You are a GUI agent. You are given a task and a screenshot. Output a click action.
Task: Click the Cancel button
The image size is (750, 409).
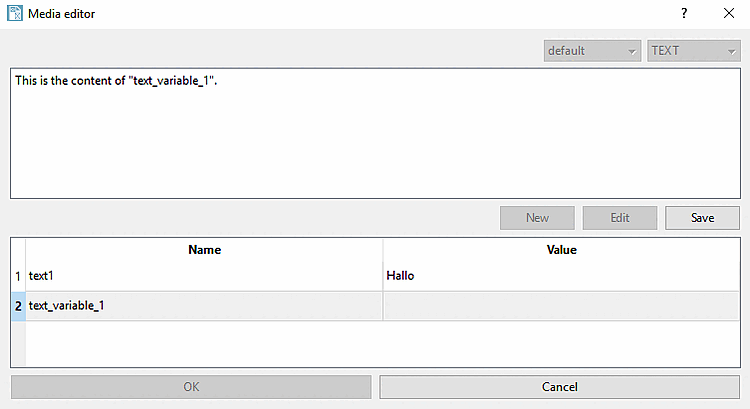(560, 387)
